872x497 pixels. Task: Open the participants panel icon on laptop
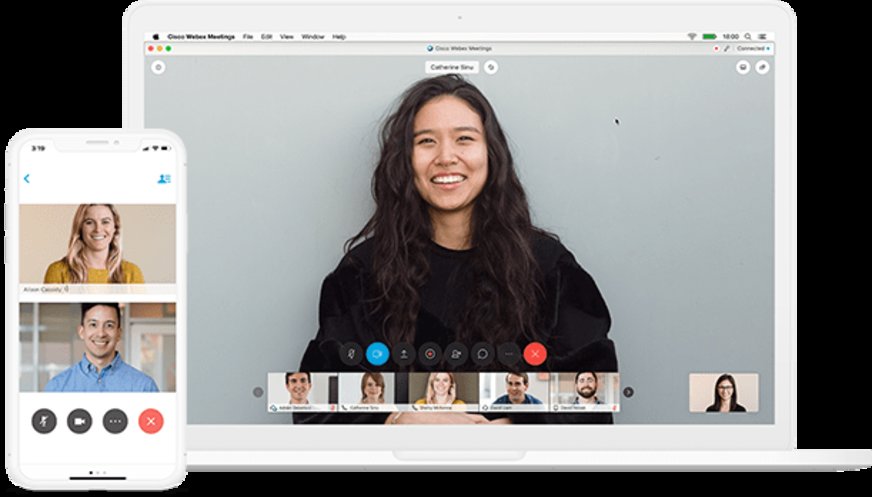456,353
